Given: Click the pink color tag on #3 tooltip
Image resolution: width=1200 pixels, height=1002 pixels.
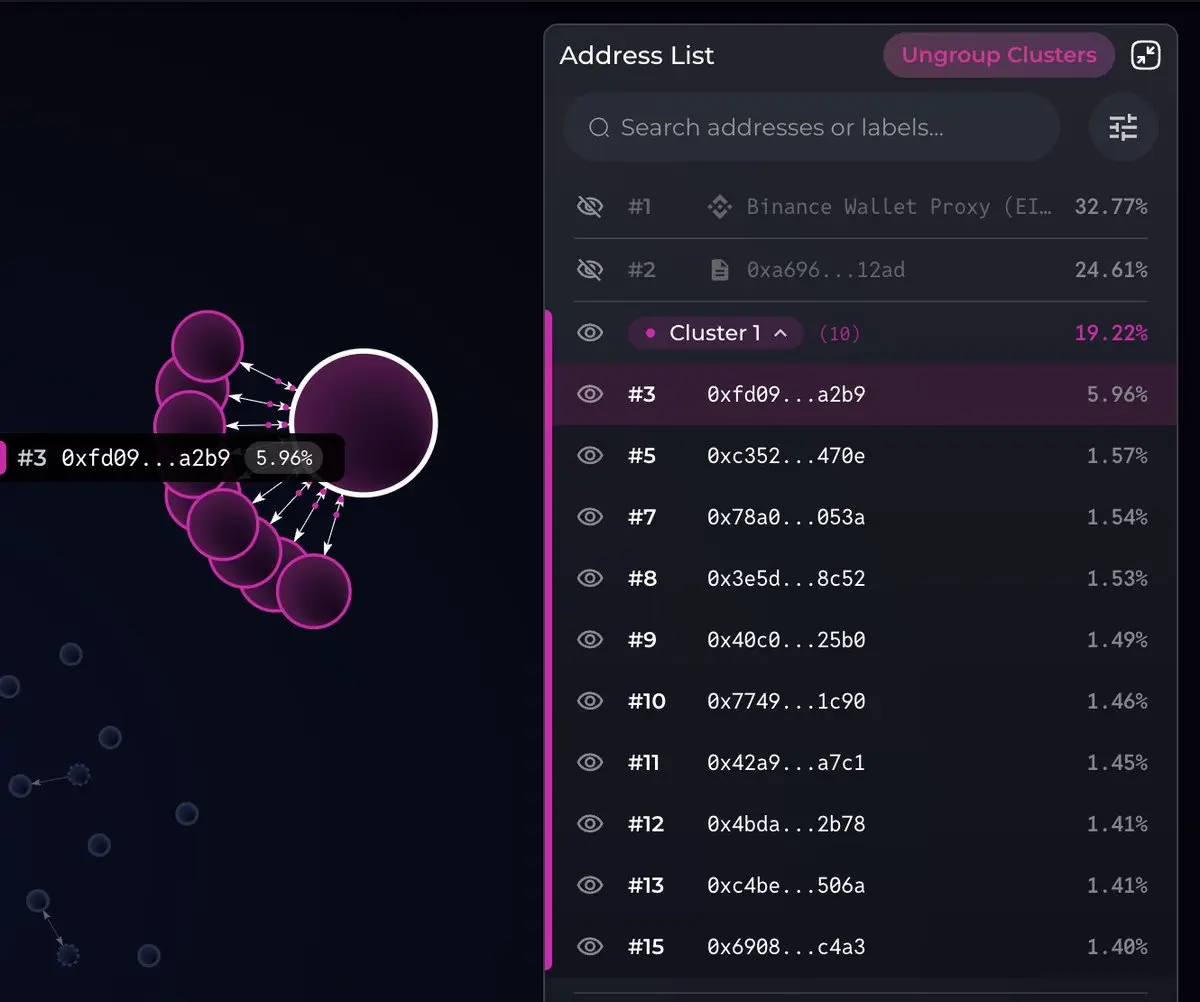Looking at the screenshot, I should point(2,458).
